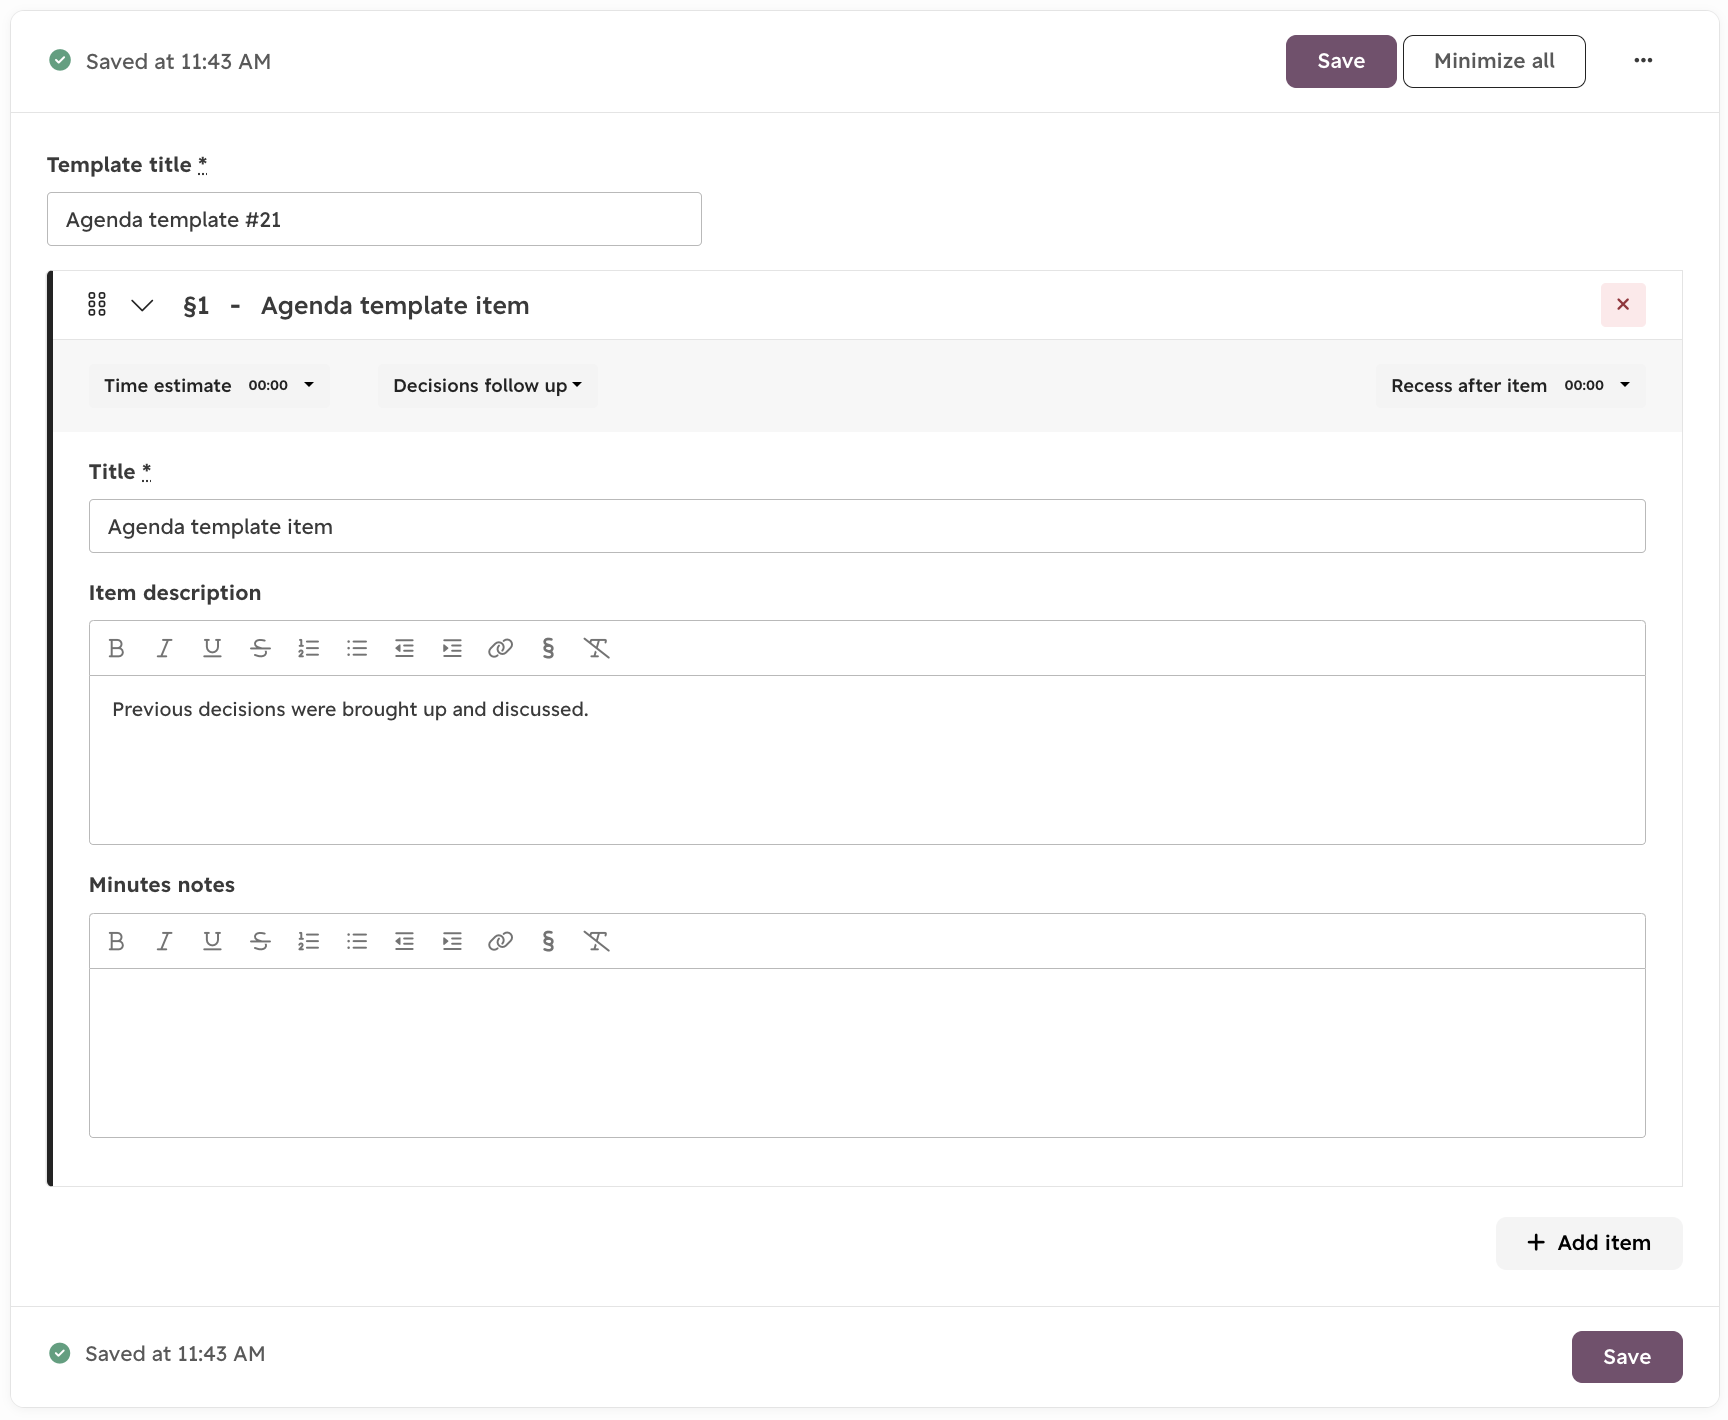Click the top Save button
Viewport: 1728px width, 1420px height.
(1341, 61)
